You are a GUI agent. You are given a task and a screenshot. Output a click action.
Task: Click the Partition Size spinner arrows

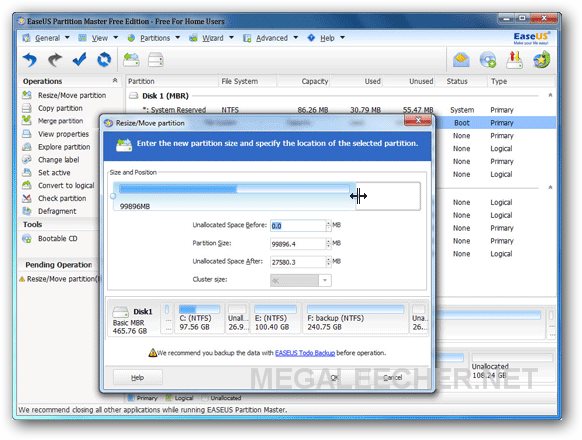328,244
